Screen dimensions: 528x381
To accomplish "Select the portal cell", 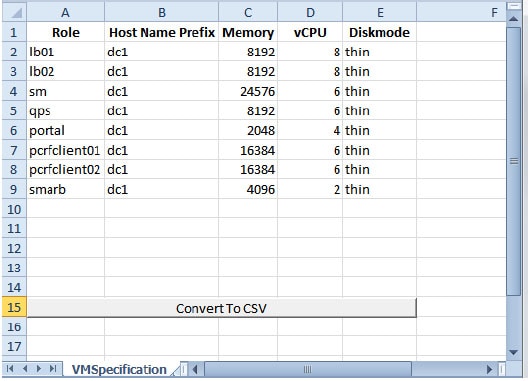I will 66,130.
